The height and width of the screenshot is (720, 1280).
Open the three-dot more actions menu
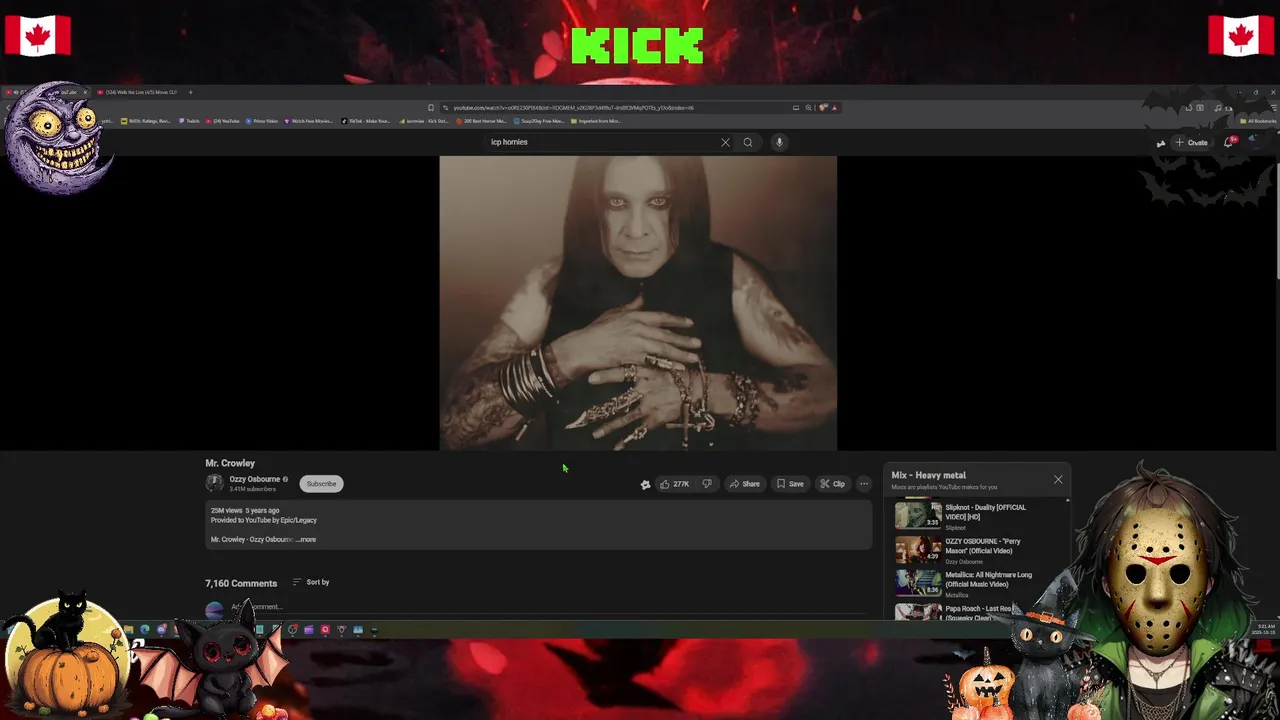pos(864,484)
